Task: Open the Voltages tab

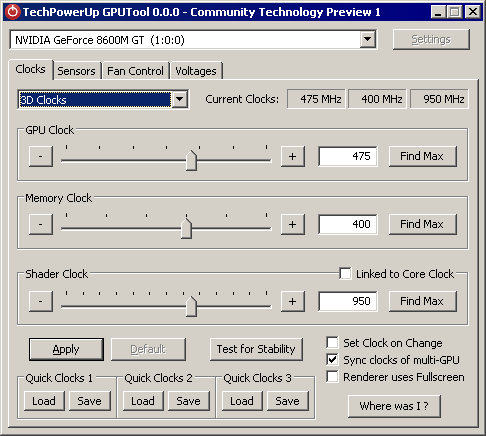Action: (196, 71)
